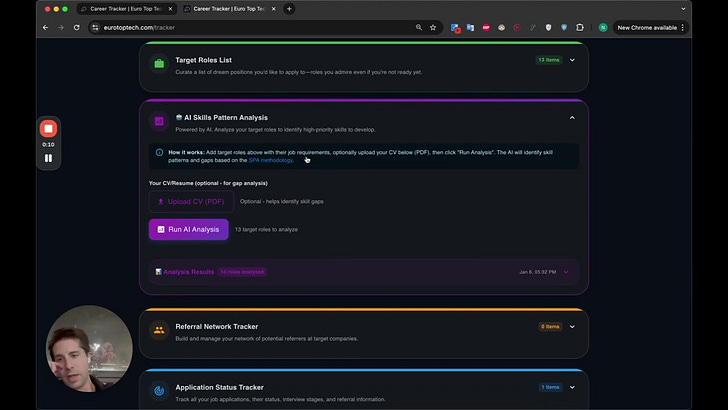Open the first extension icon with red badge
728x410 pixels.
pyautogui.click(x=455, y=28)
